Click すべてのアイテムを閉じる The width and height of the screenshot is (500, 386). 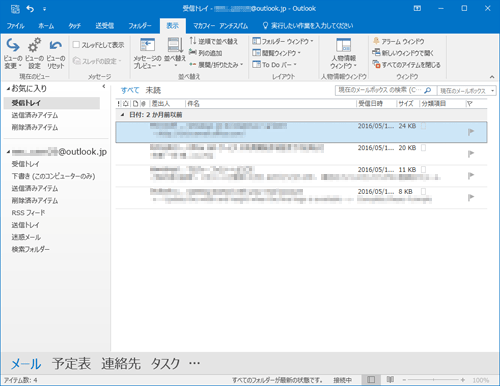point(407,64)
